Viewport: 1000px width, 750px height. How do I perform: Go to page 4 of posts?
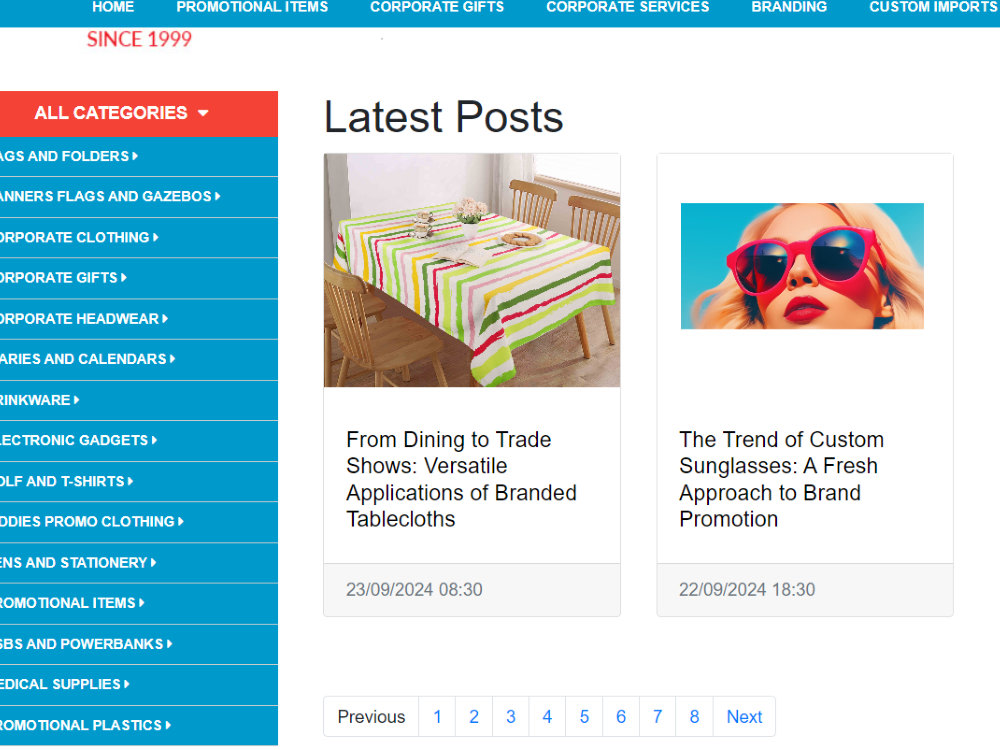[x=547, y=717]
